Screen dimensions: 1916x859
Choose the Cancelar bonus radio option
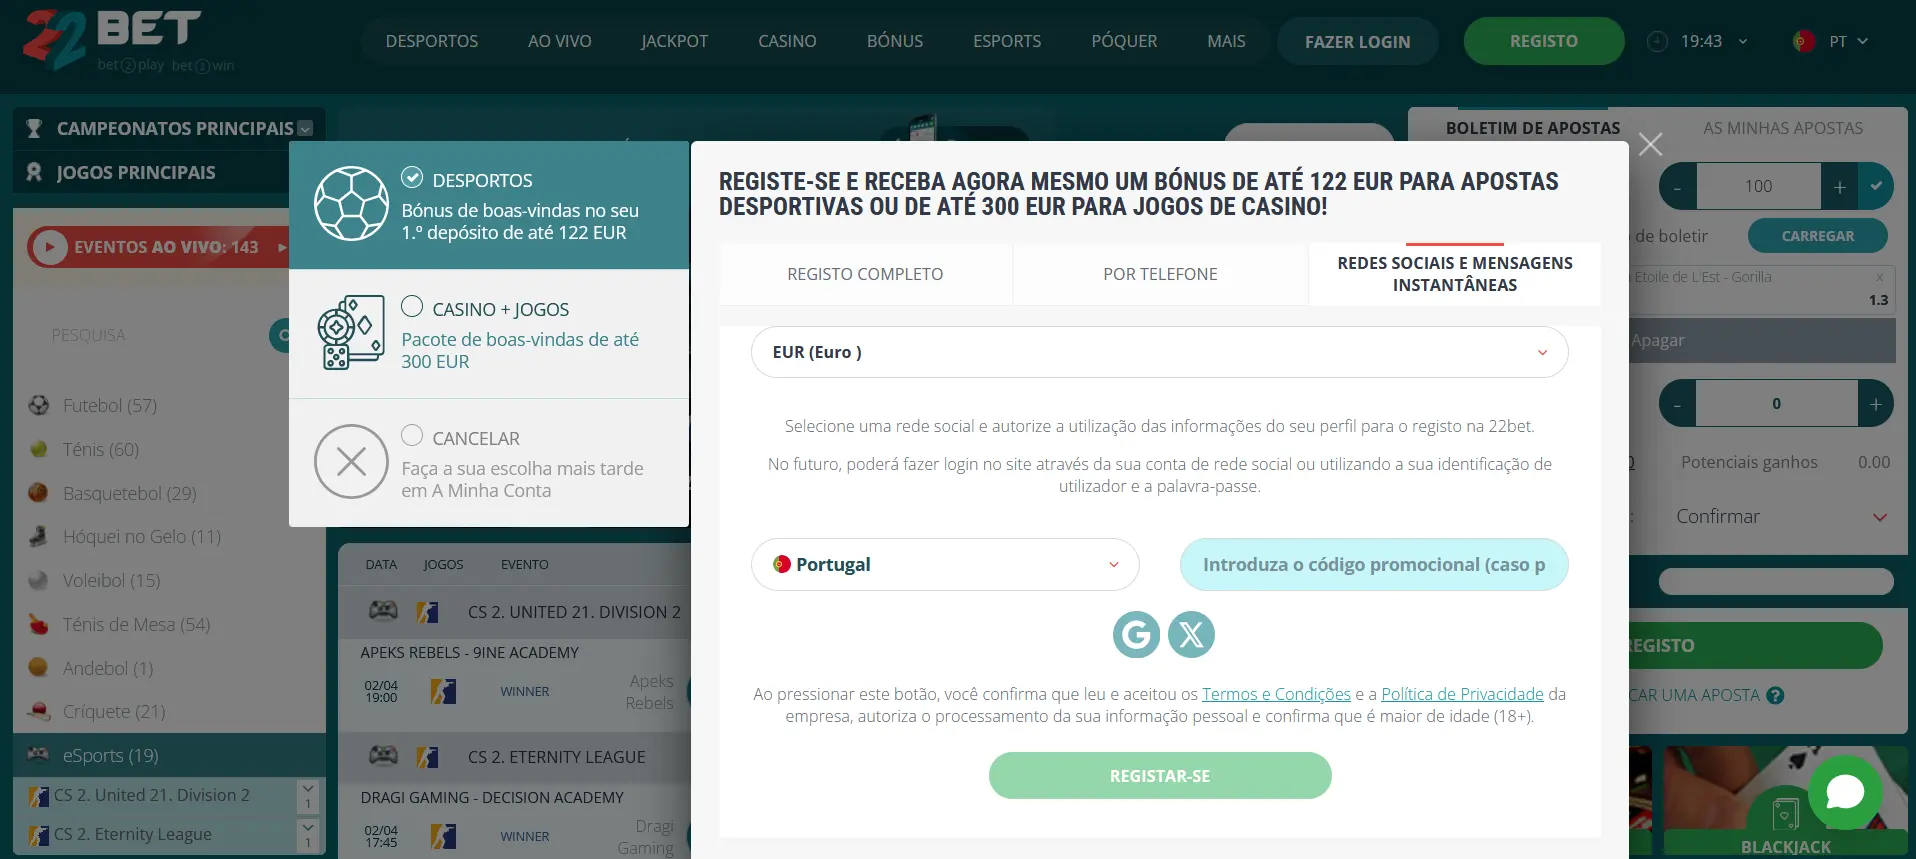(412, 436)
